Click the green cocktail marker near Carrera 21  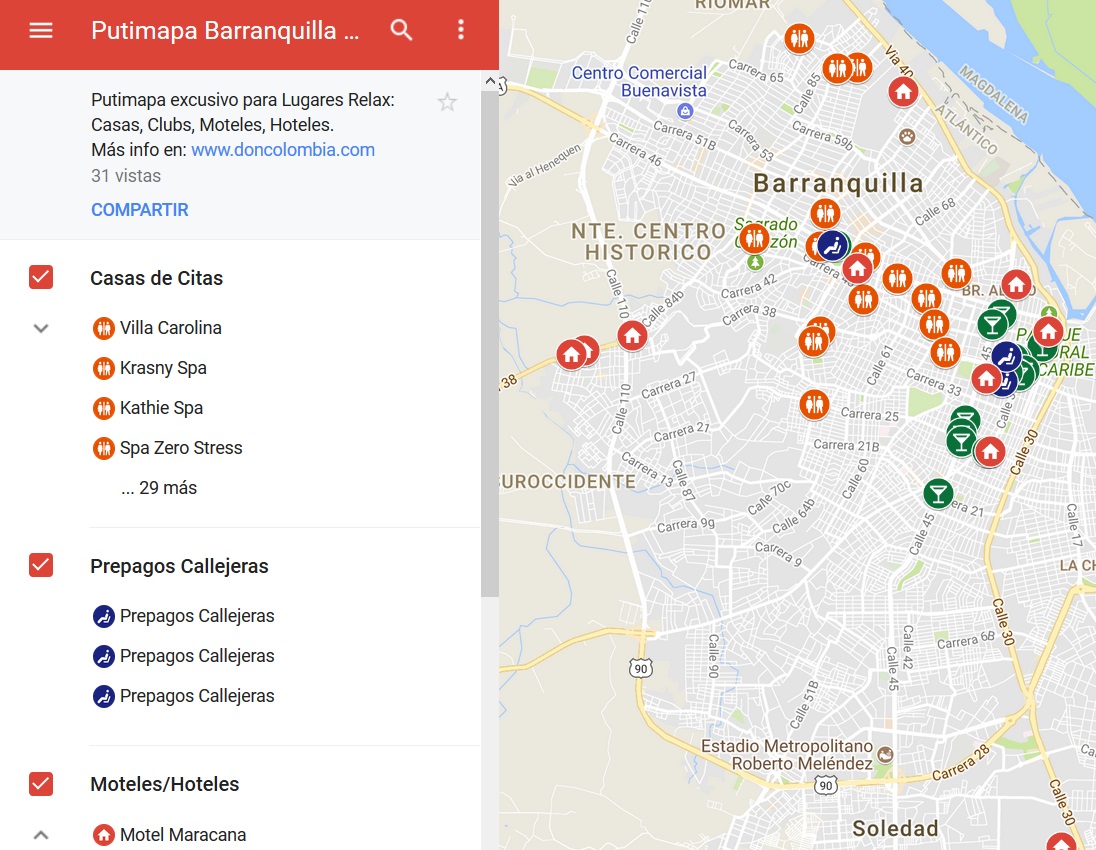pyautogui.click(x=938, y=492)
